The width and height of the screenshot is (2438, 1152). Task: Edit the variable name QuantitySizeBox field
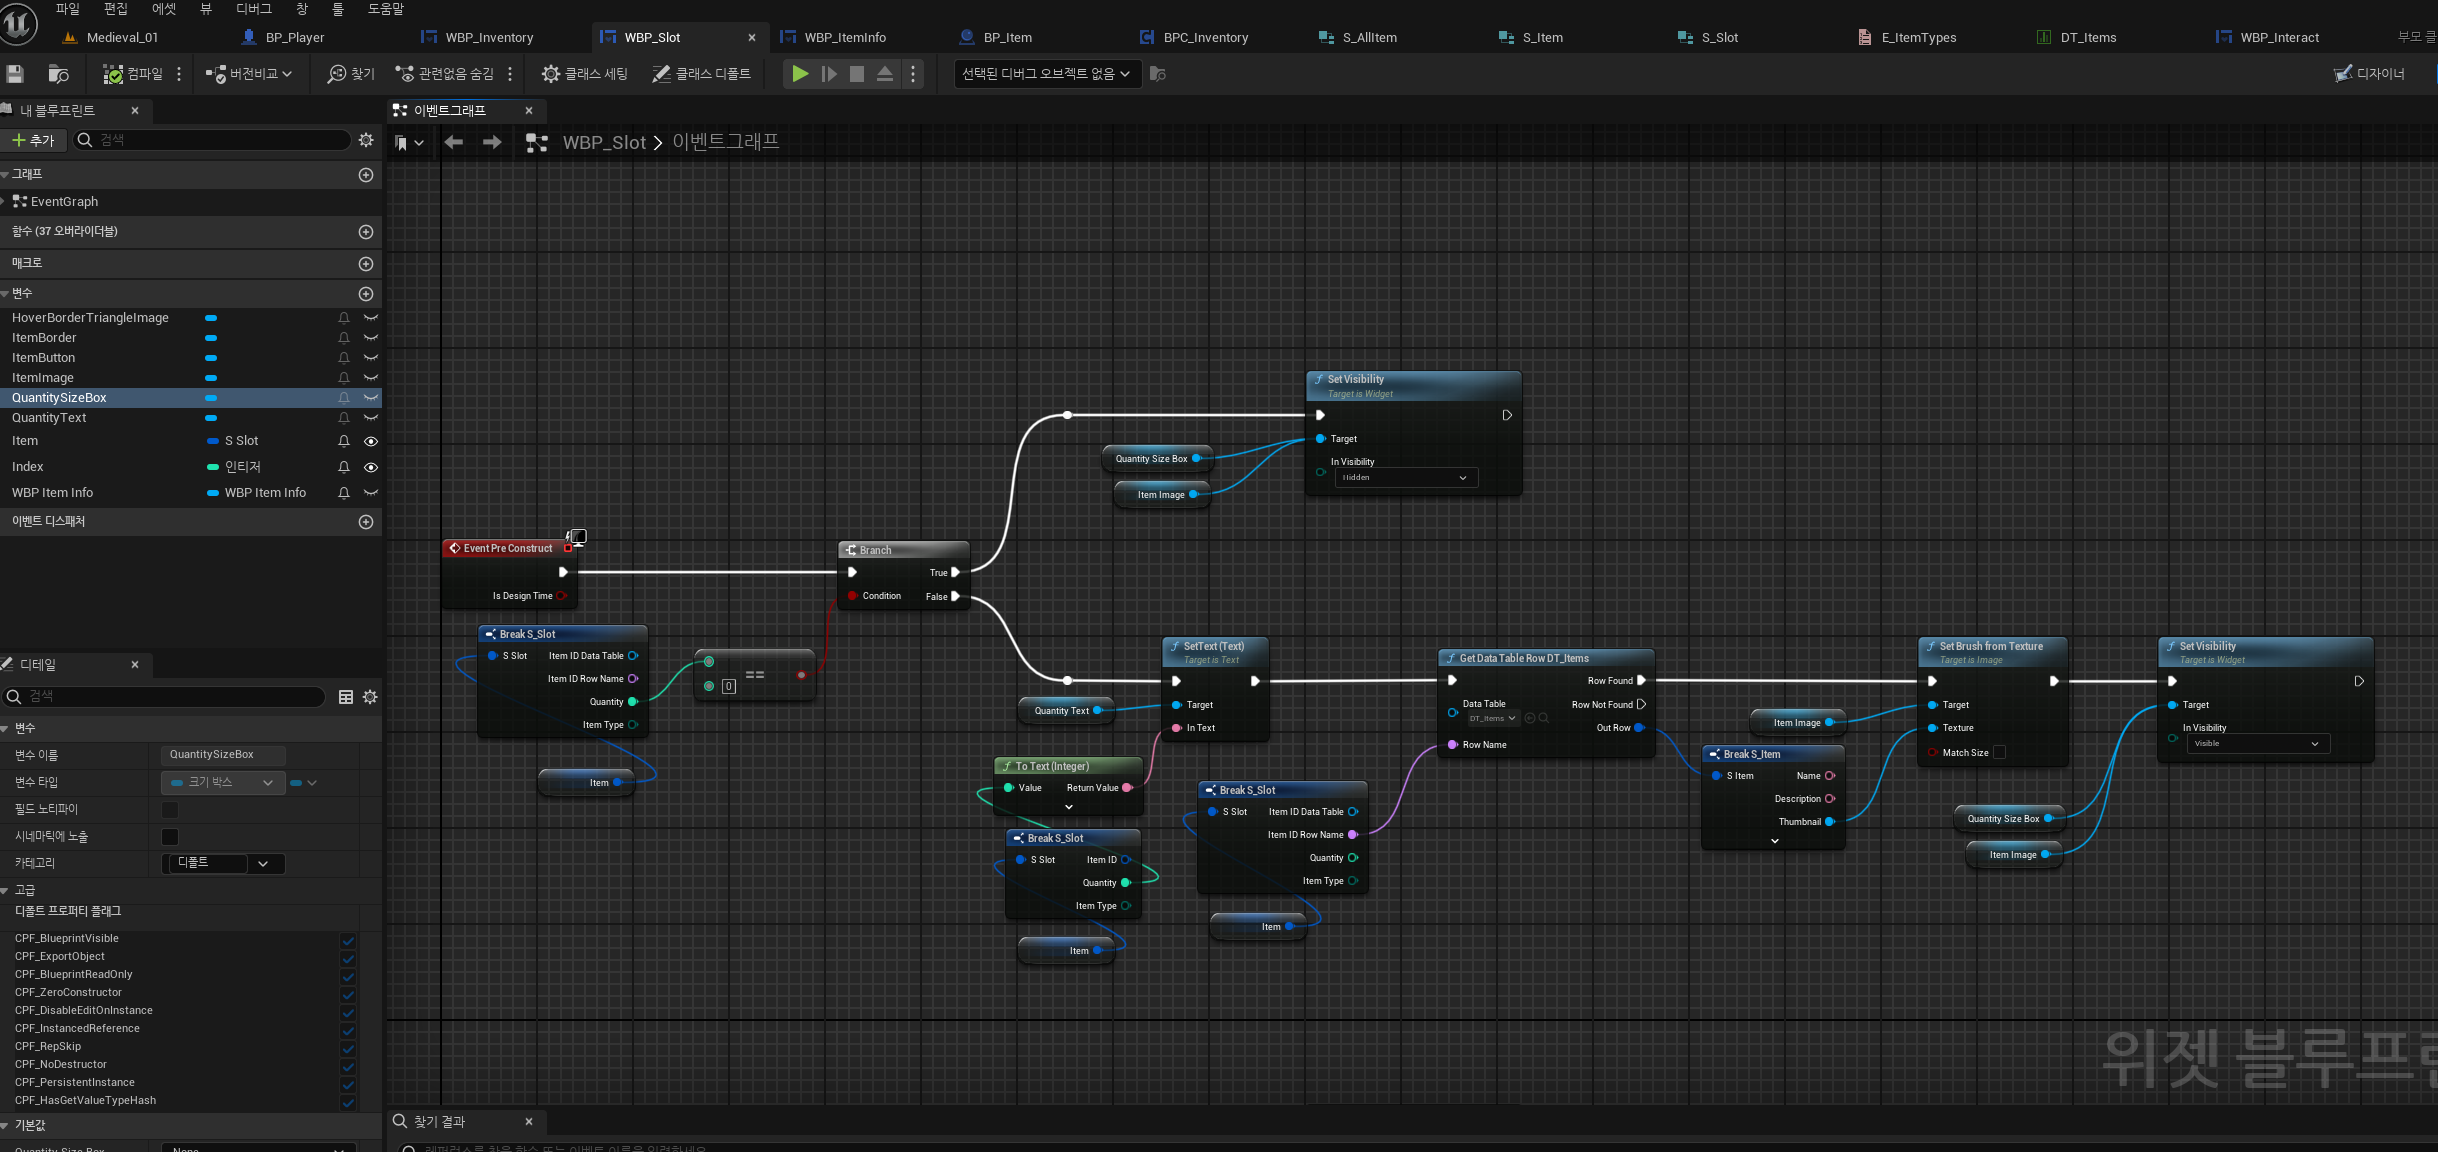point(223,755)
